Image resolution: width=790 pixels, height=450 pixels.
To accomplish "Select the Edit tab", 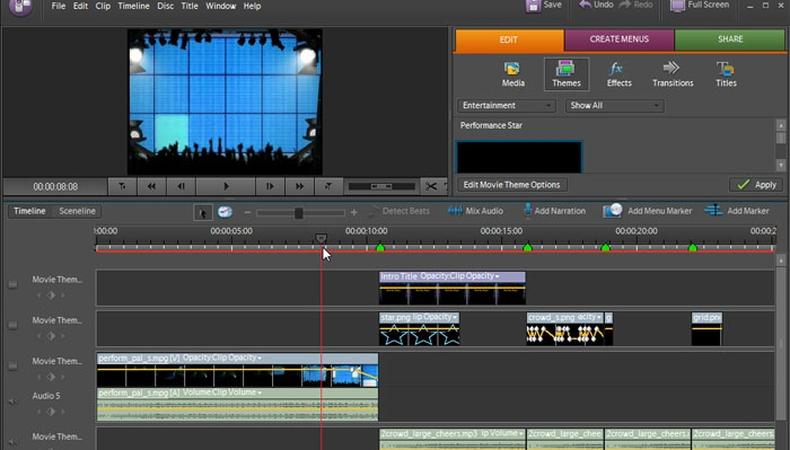I will [509, 40].
